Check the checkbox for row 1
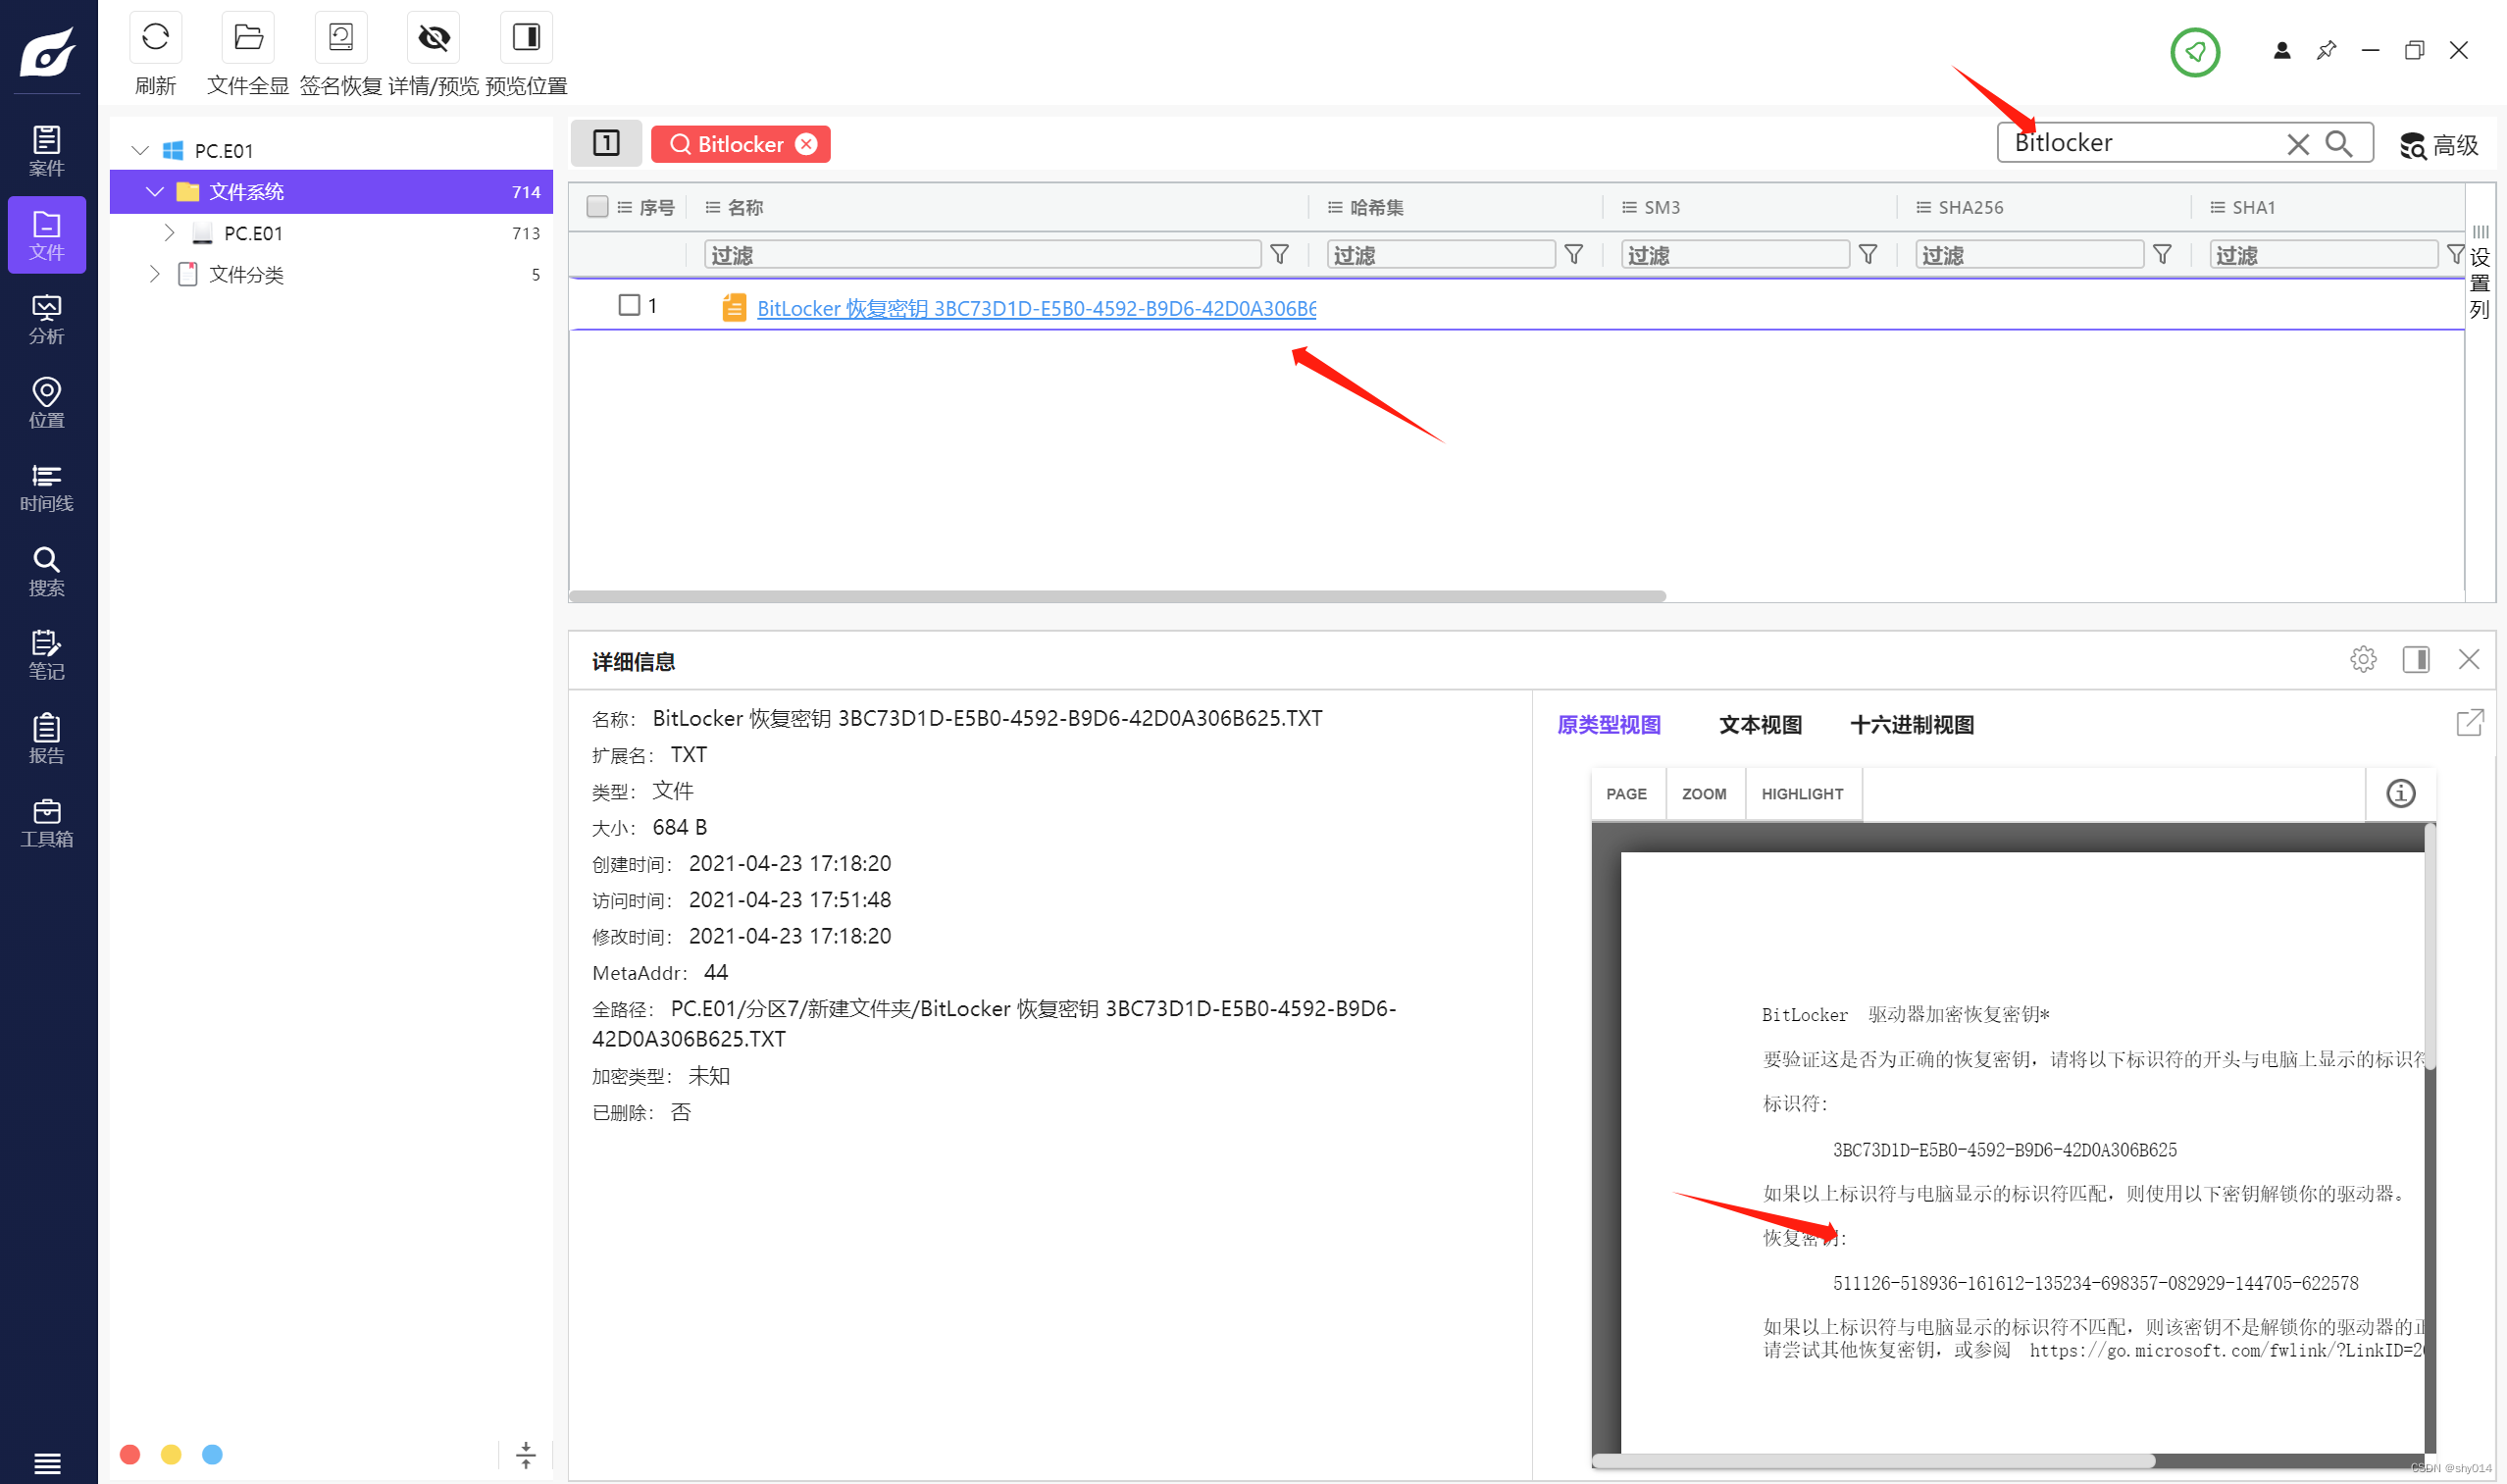The height and width of the screenshot is (1484, 2507). (629, 305)
